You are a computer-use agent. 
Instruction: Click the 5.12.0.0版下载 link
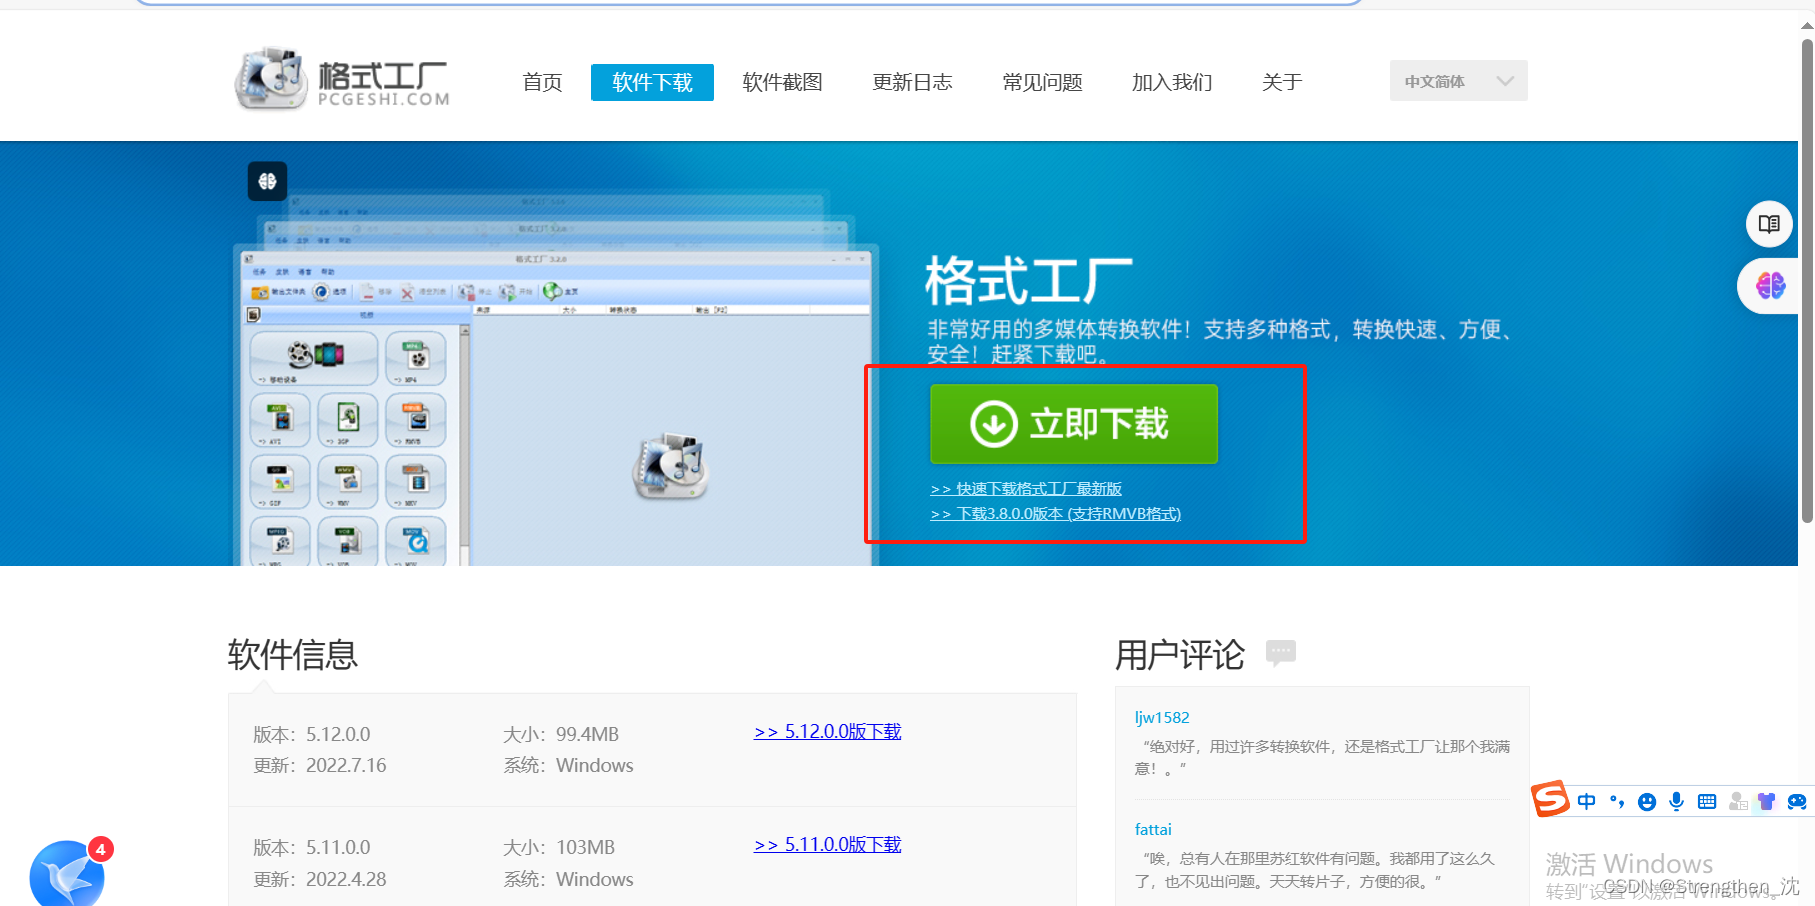point(828,732)
